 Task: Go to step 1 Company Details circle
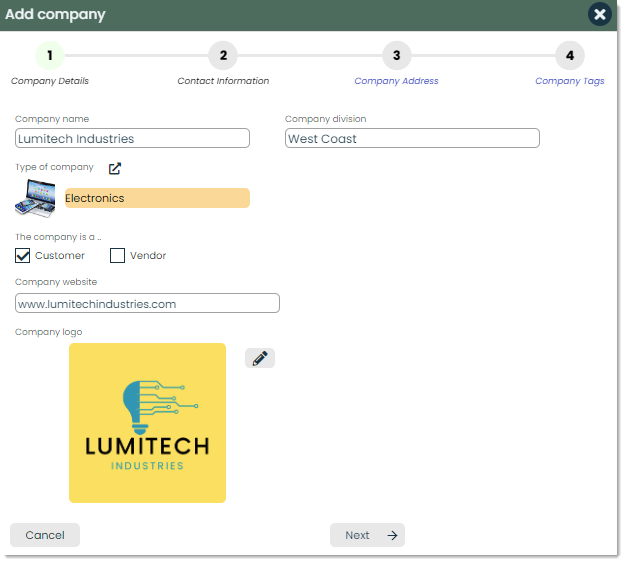pos(50,55)
